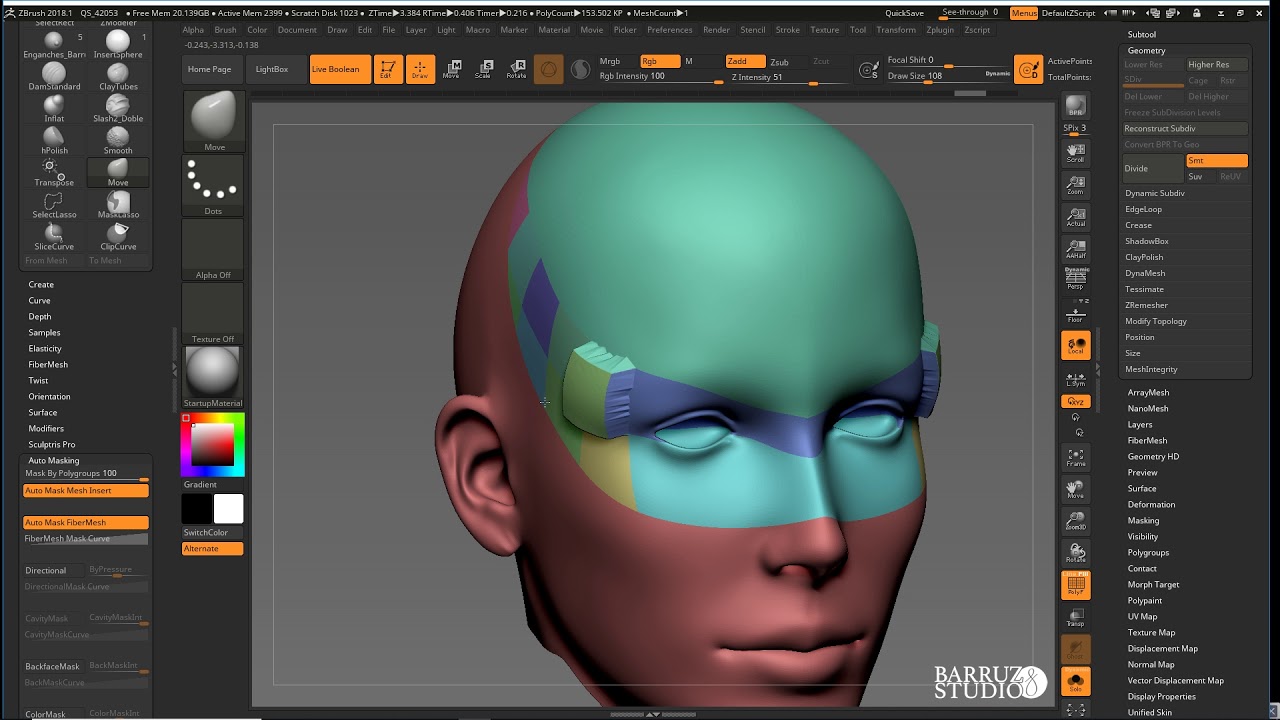
Task: Select the ClipCurve brush
Action: (118, 237)
